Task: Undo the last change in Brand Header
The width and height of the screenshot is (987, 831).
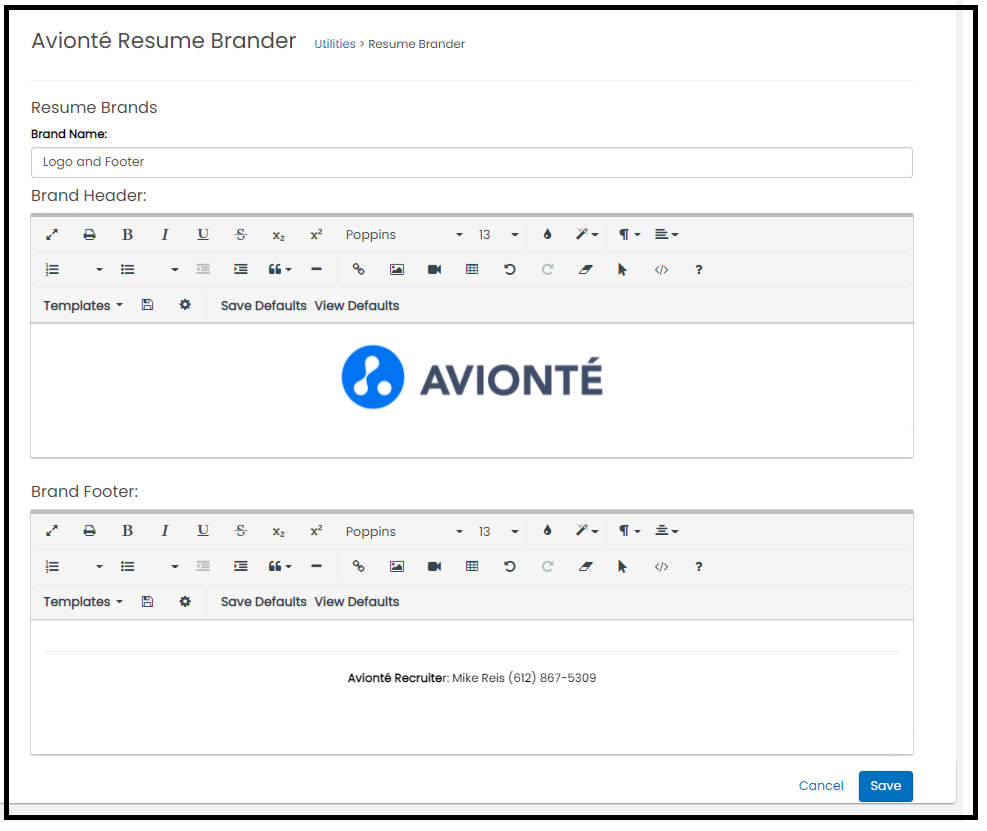Action: point(510,269)
